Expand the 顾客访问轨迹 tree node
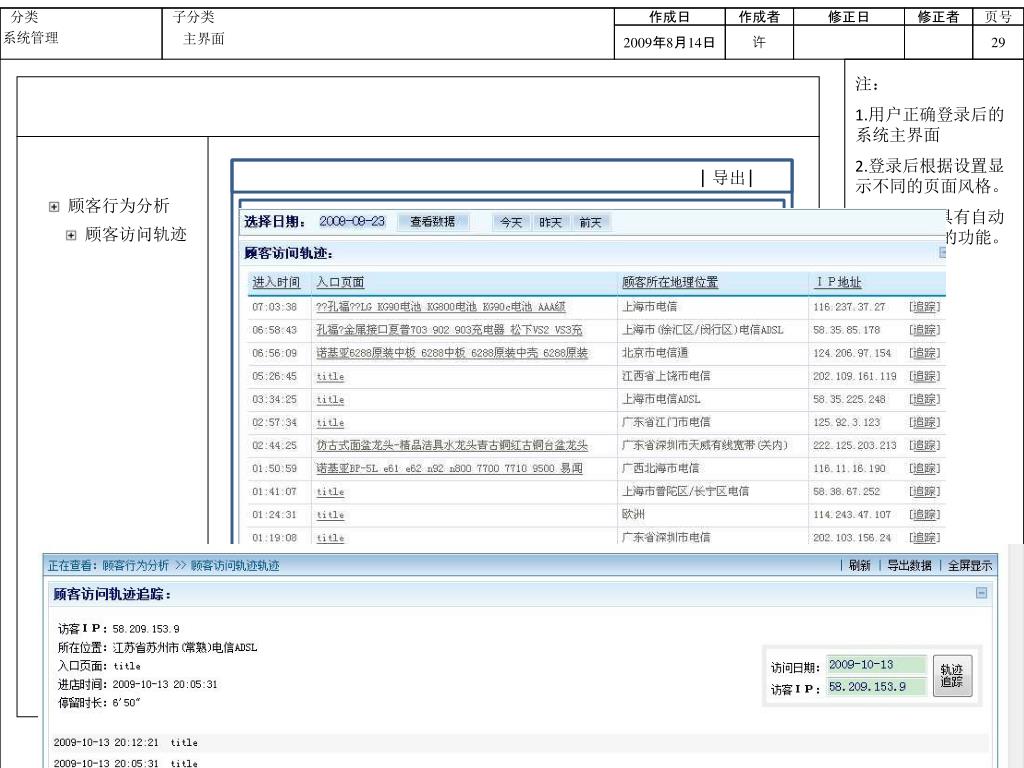The image size is (1024, 768). point(71,235)
